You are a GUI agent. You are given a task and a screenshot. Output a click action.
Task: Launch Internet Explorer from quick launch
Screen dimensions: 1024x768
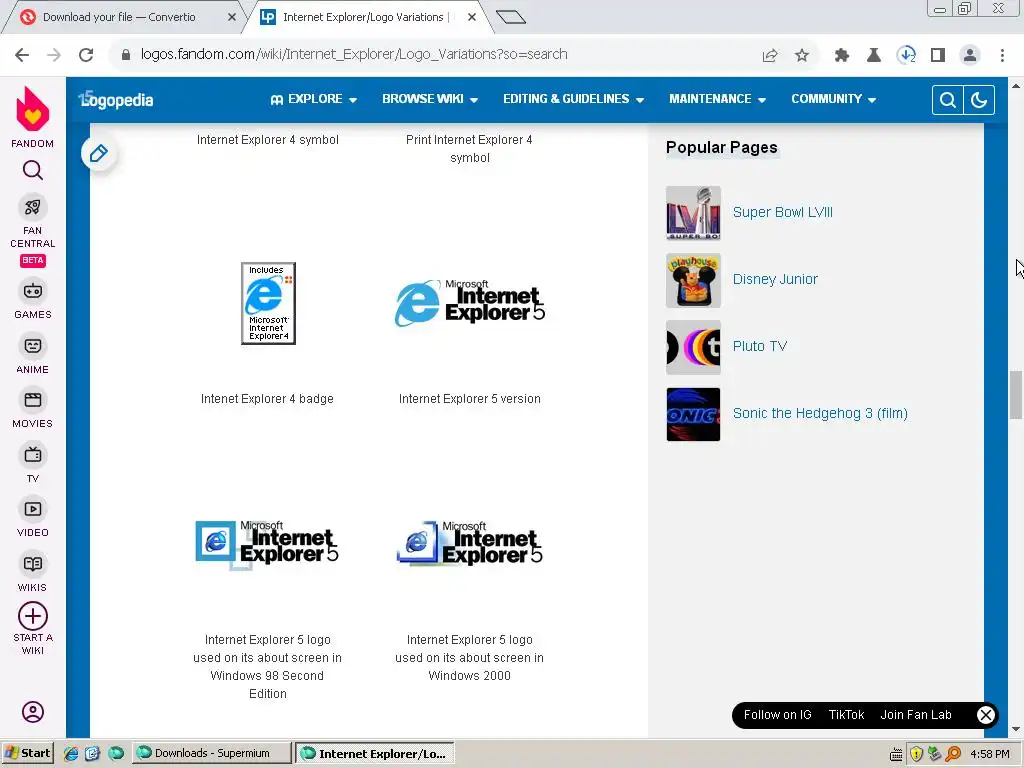71,754
